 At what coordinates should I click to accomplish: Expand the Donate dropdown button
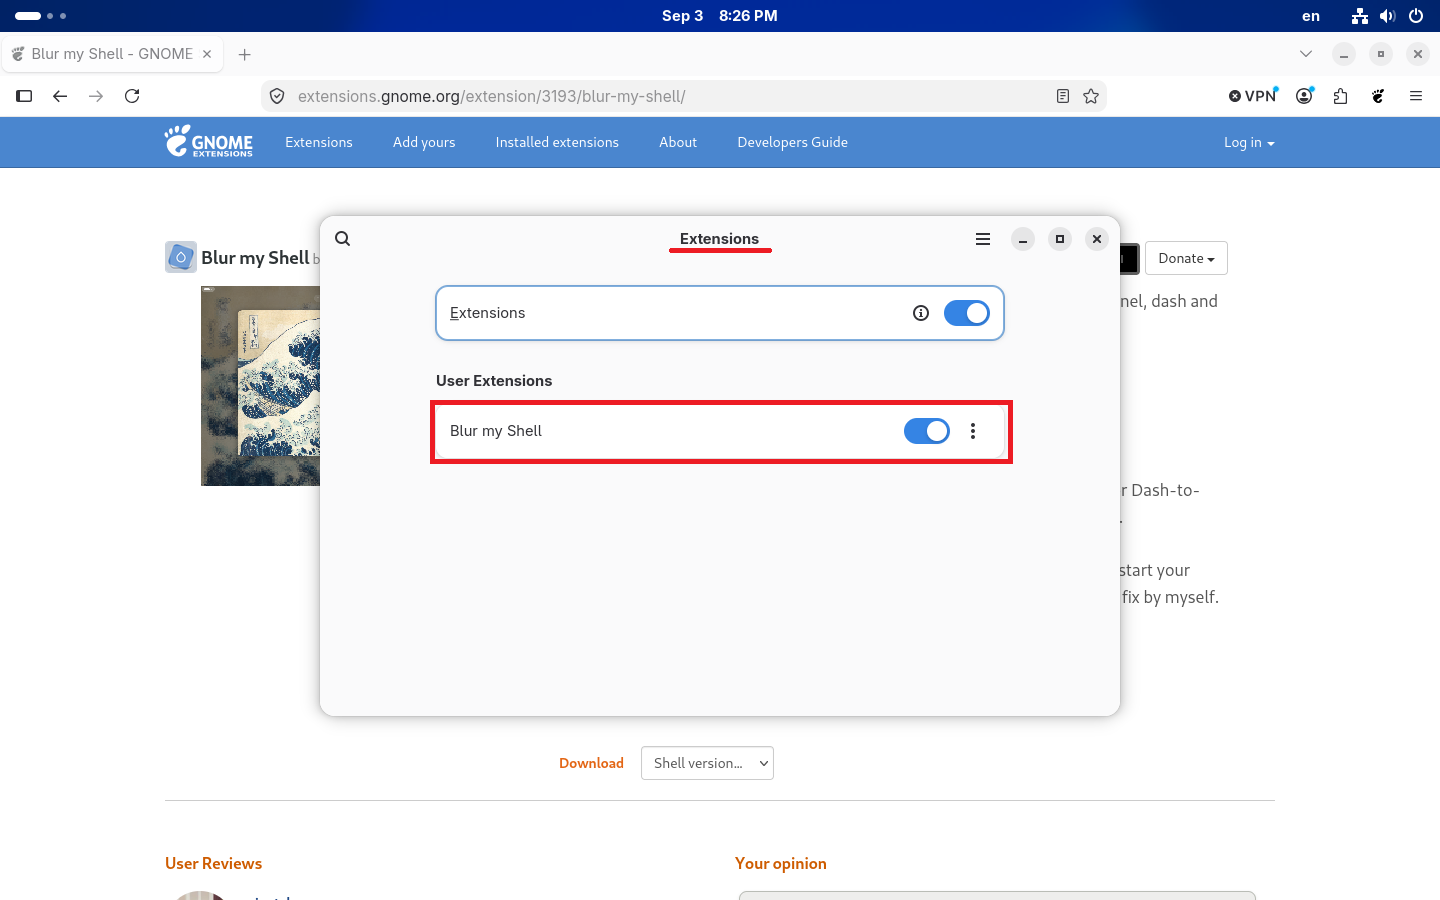point(1186,258)
